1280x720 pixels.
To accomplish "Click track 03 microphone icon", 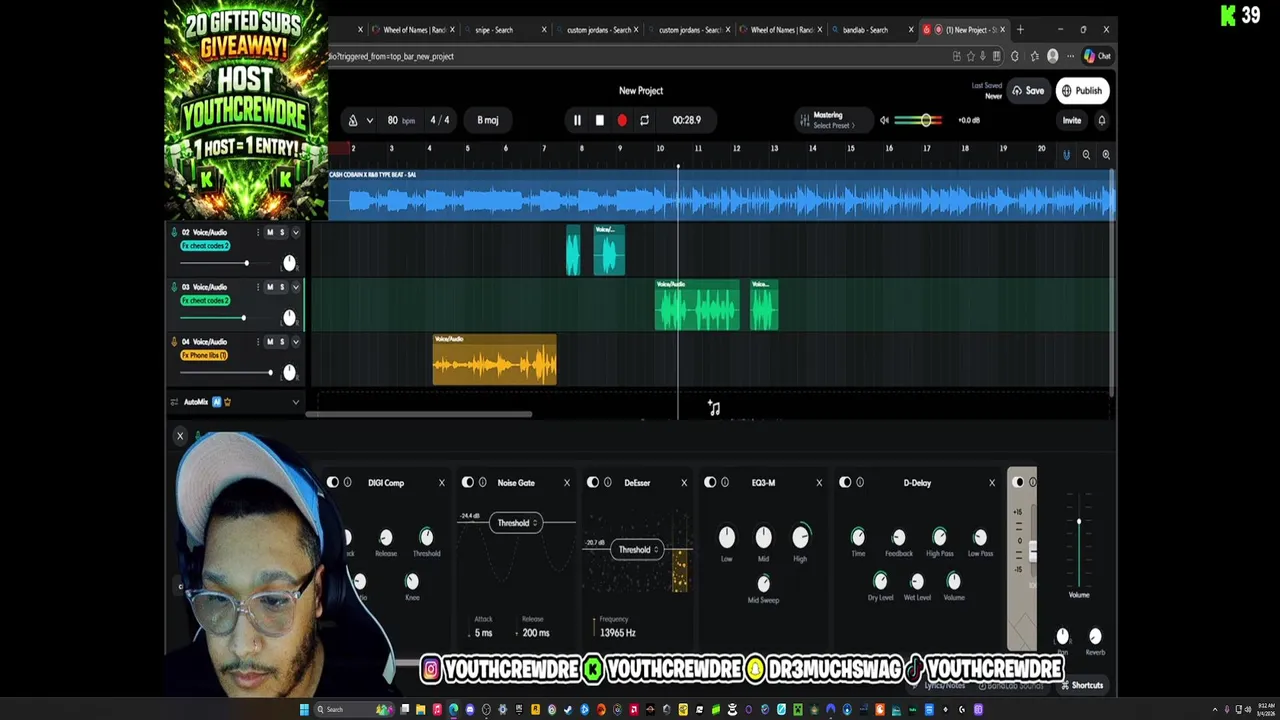I will click(174, 287).
